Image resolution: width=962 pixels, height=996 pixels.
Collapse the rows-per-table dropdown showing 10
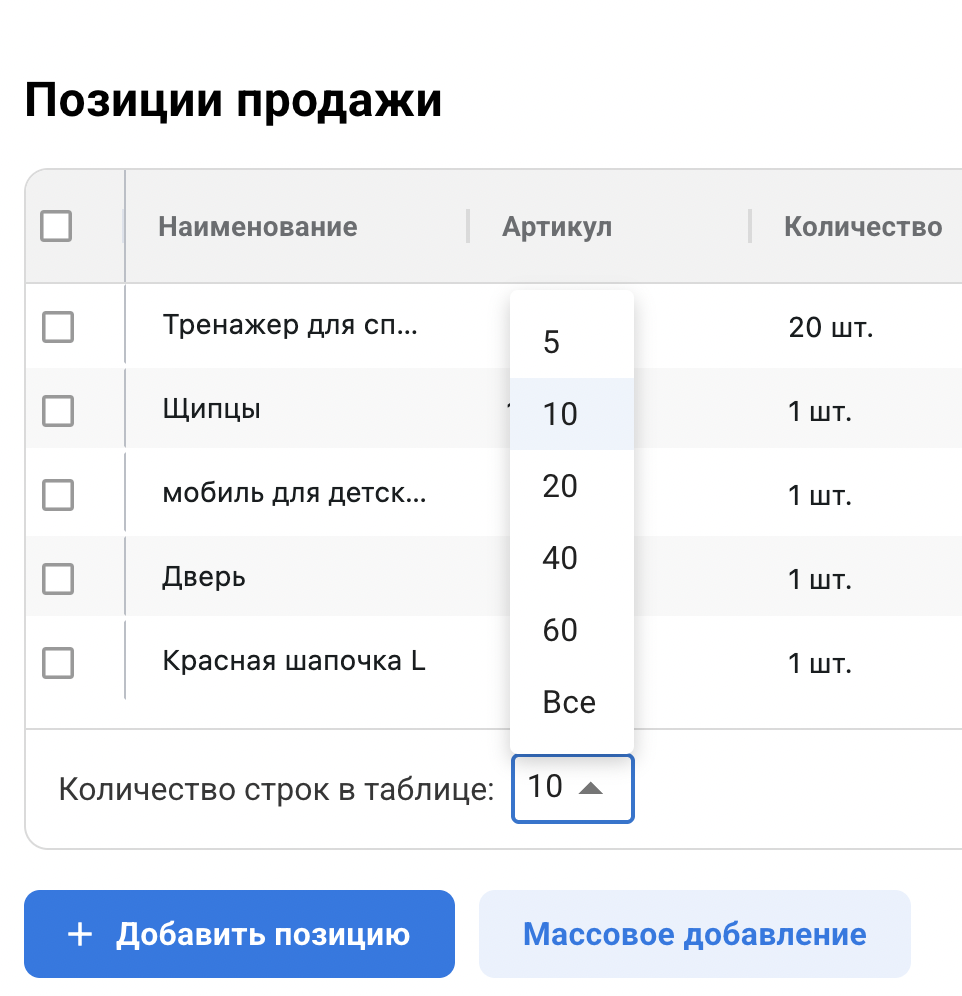point(571,788)
